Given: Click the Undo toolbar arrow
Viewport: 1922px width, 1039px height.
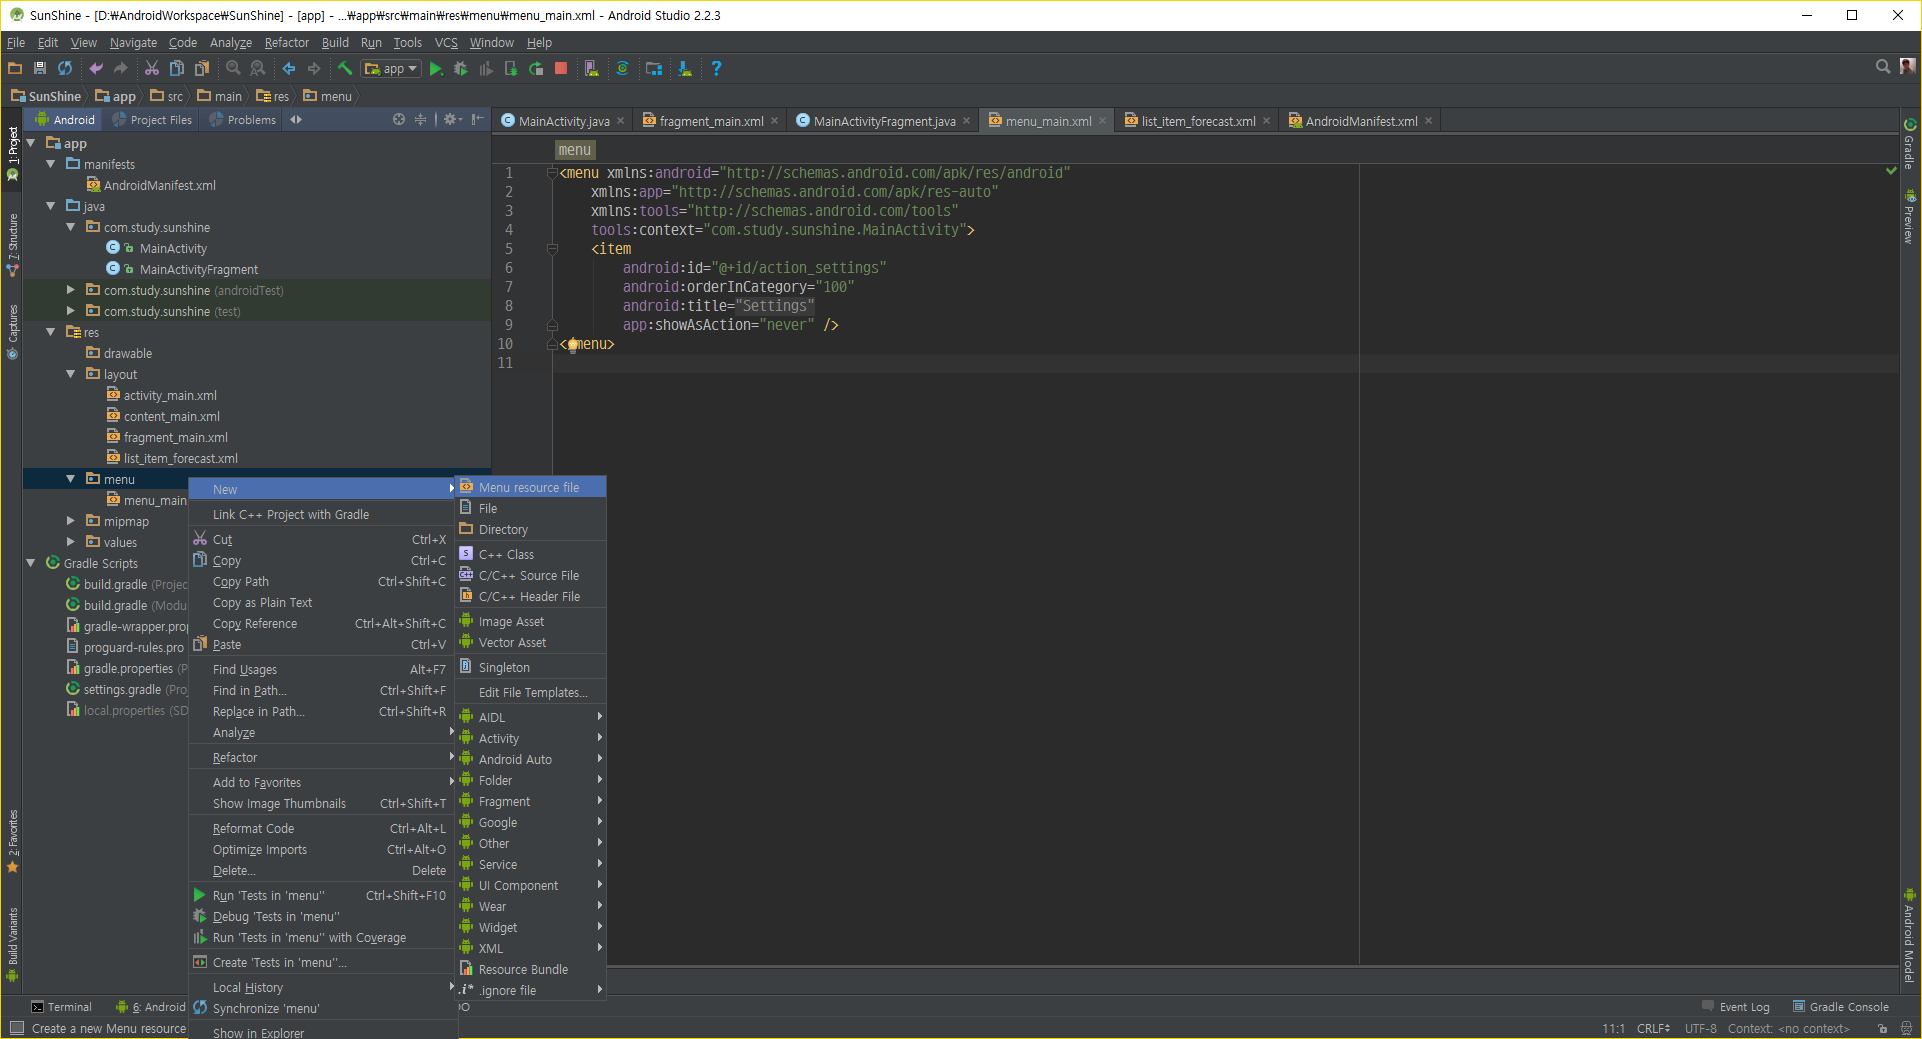Looking at the screenshot, I should [96, 68].
